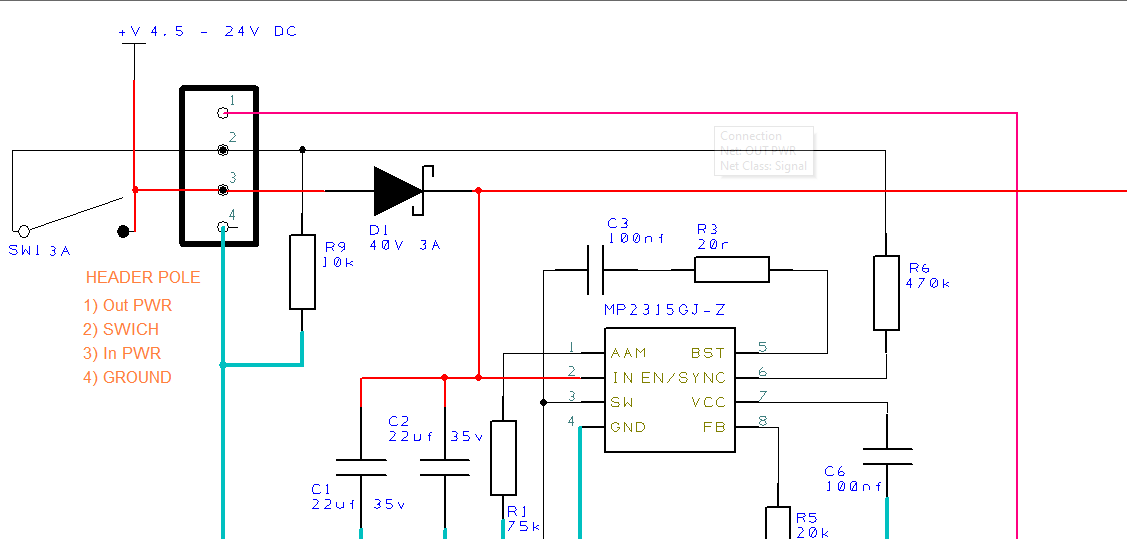Select capacitor C3 symbol
This screenshot has width=1127, height=539.
click(595, 270)
